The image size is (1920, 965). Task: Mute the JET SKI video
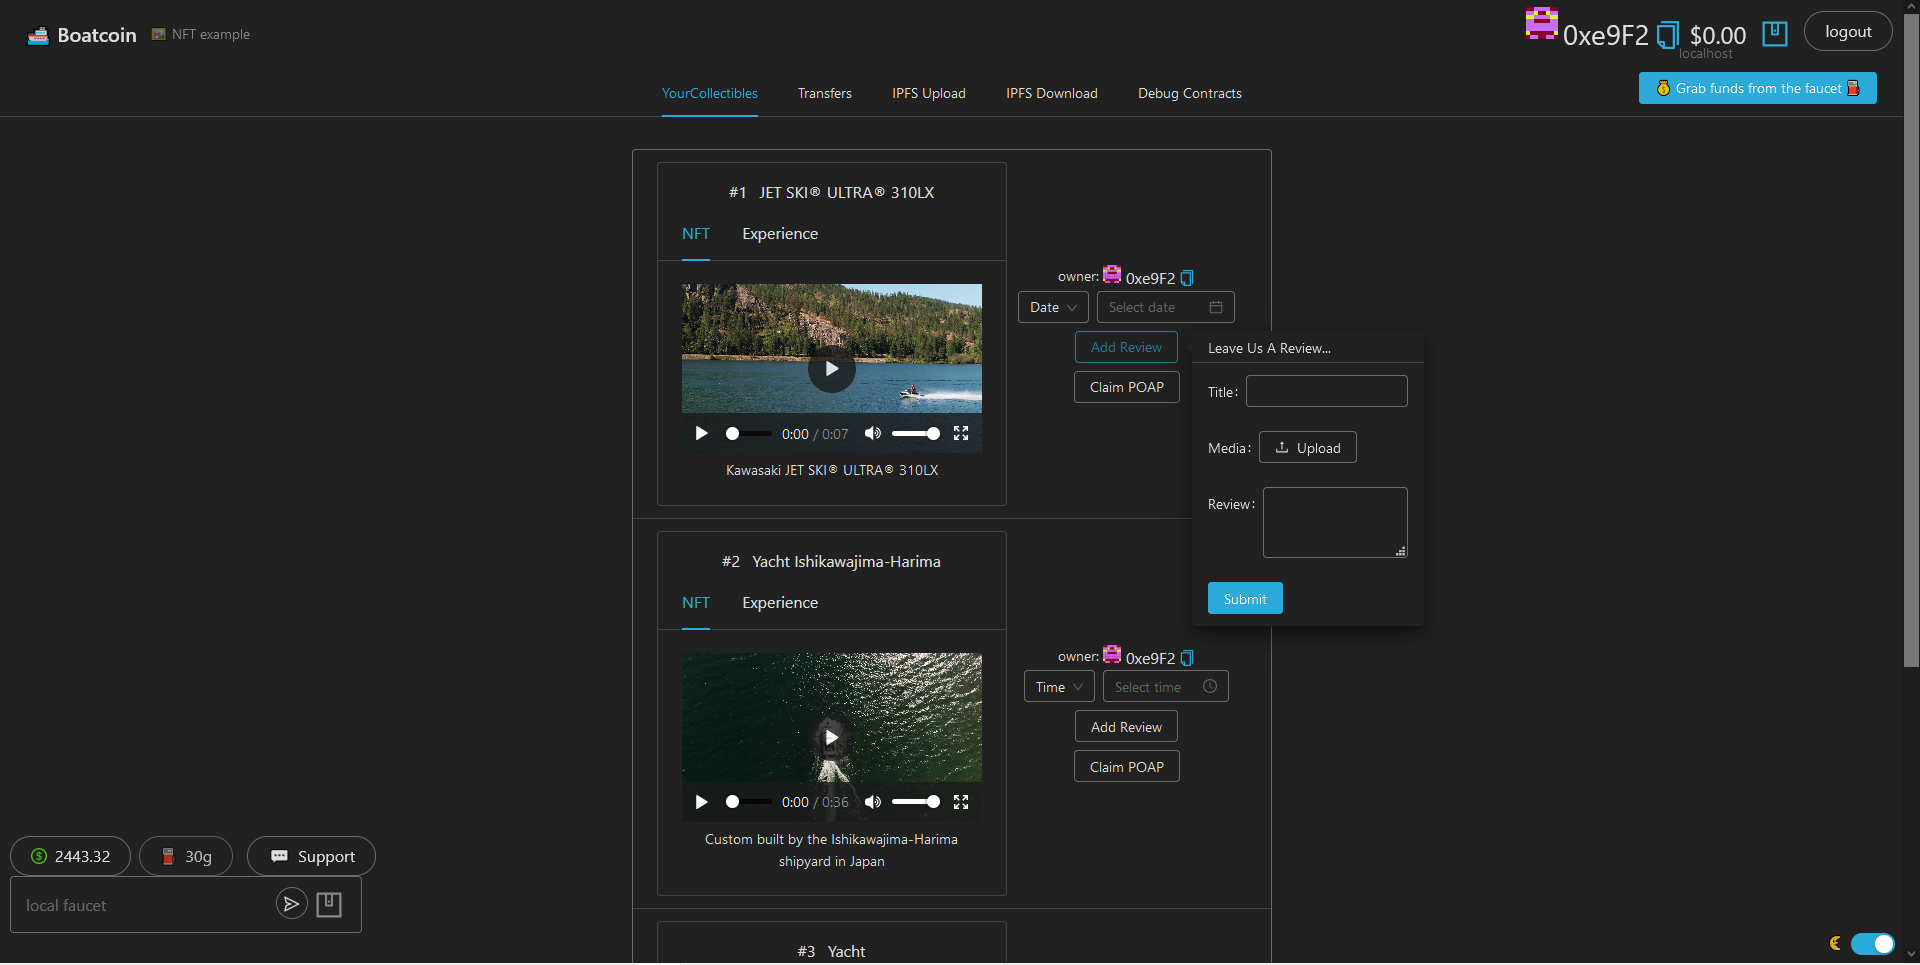click(x=873, y=433)
